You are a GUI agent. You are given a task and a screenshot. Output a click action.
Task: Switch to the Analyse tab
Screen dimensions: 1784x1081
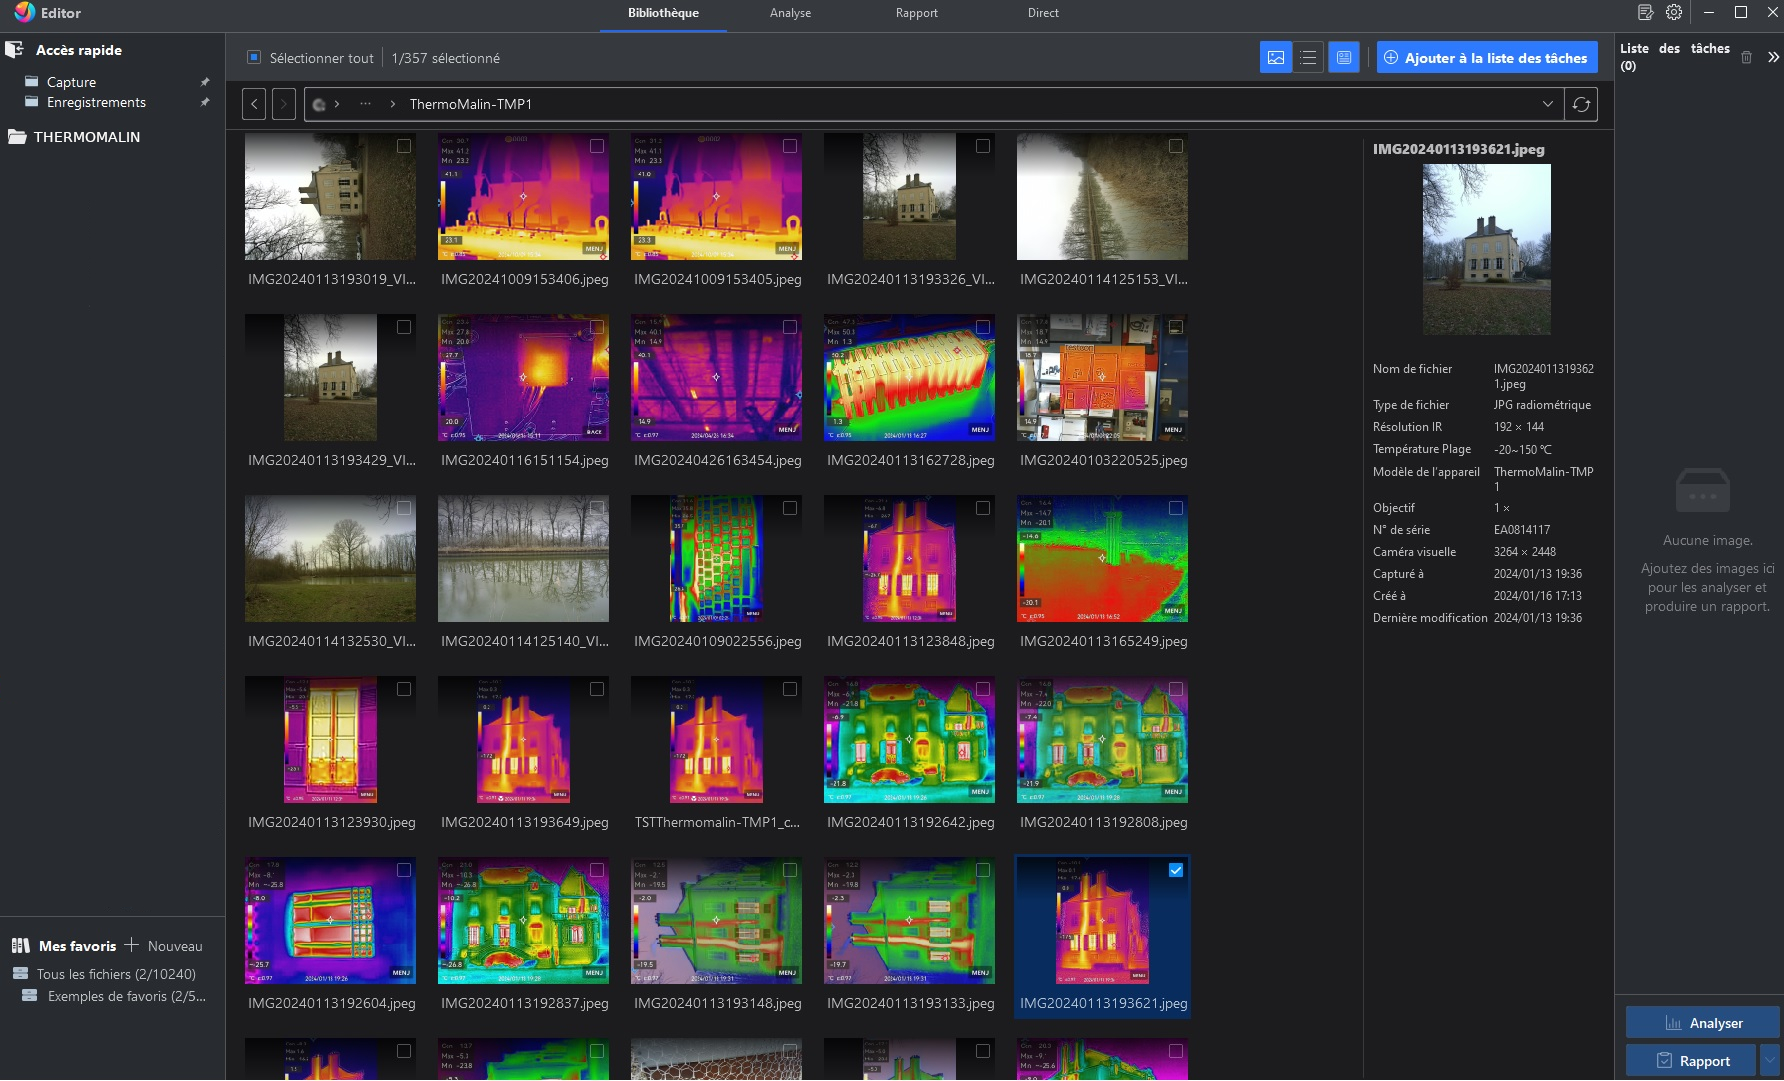point(790,13)
